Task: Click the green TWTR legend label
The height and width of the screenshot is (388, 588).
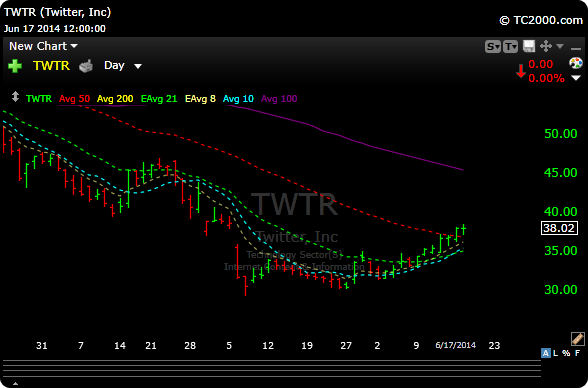Action: [x=39, y=99]
